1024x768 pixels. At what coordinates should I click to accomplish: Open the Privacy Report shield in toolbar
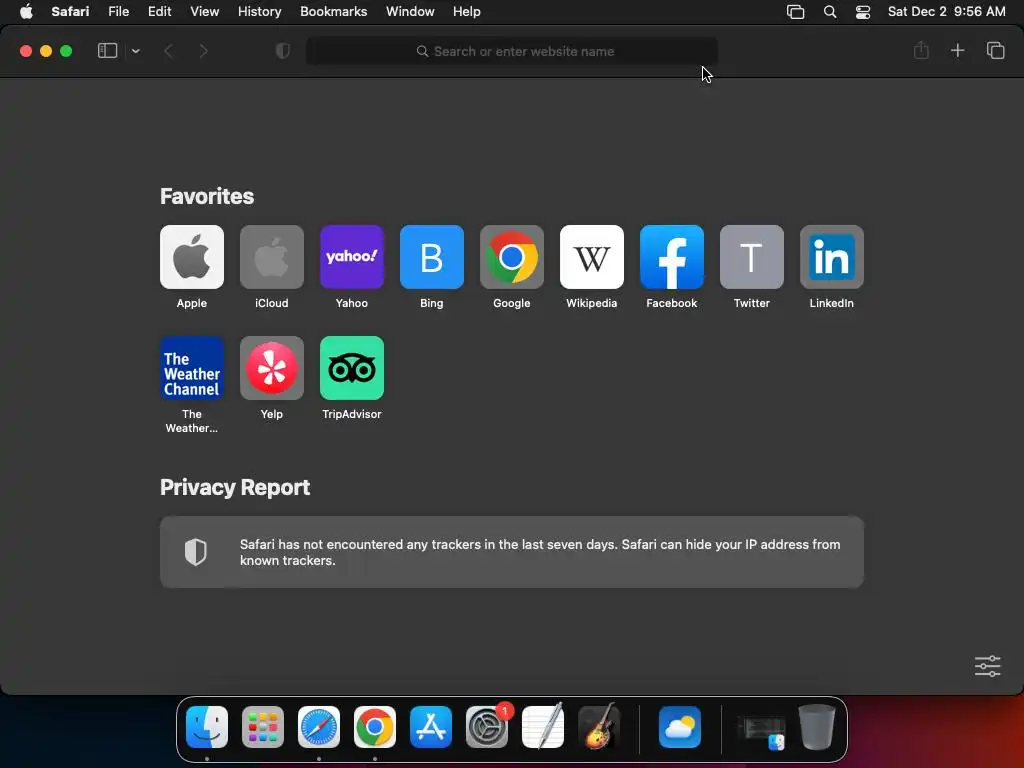coord(283,51)
